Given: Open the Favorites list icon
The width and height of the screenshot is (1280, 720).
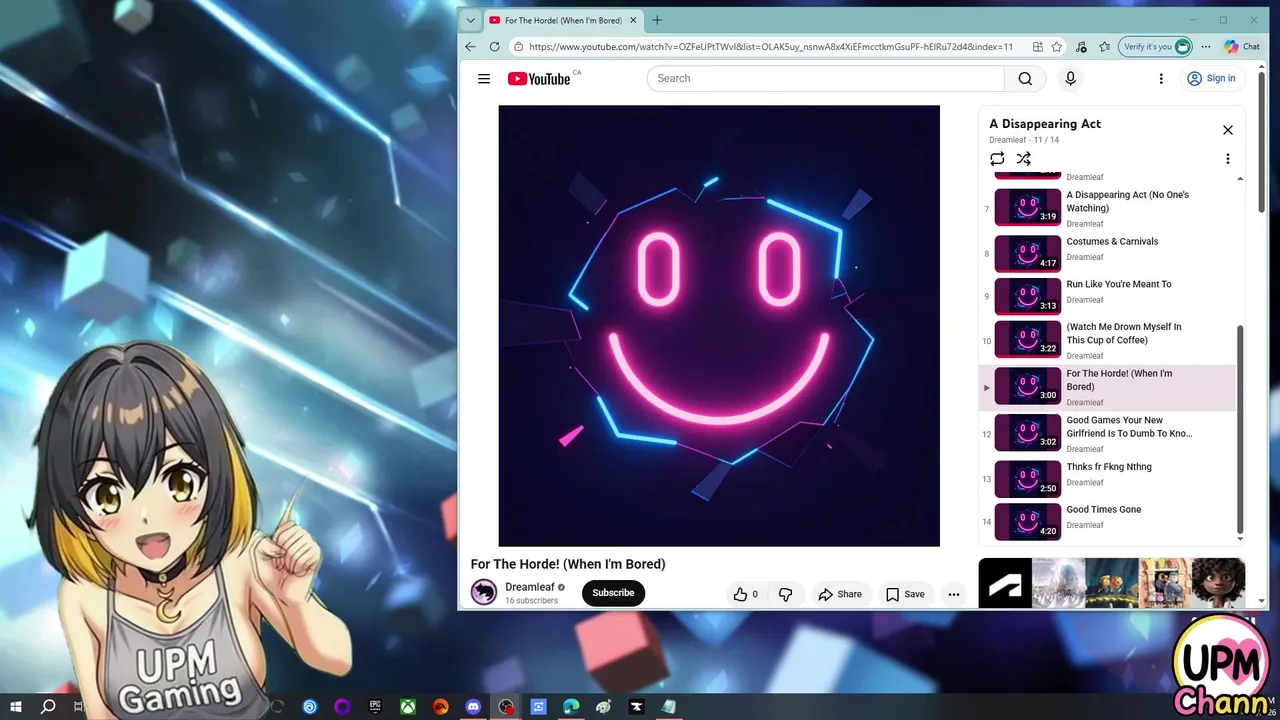Looking at the screenshot, I should tap(1105, 47).
